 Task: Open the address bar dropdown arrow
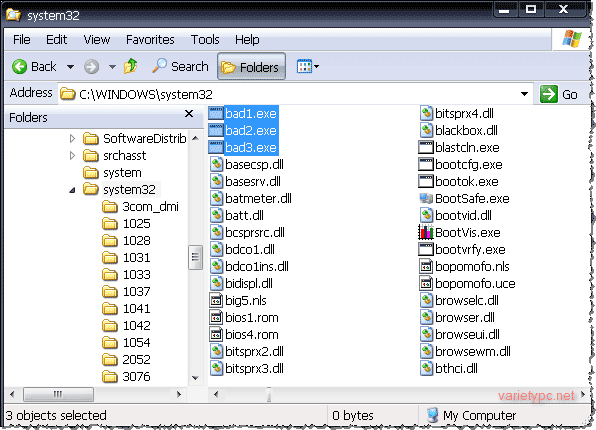524,94
